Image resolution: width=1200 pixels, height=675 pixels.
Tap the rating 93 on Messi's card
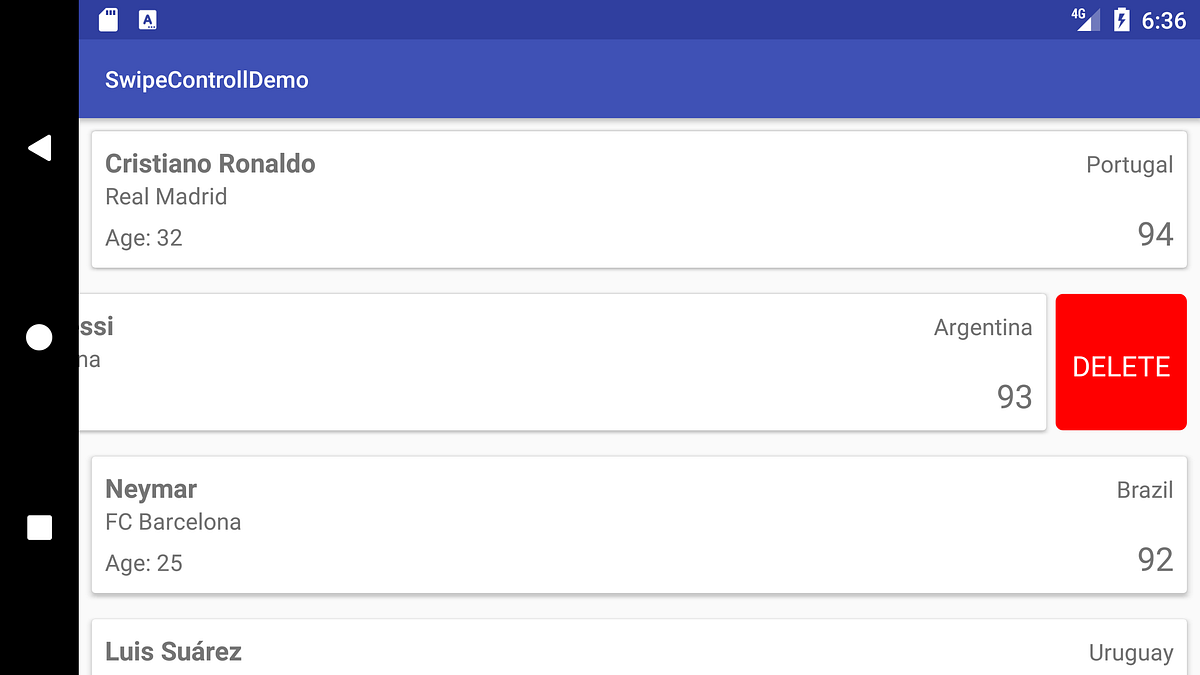1014,396
